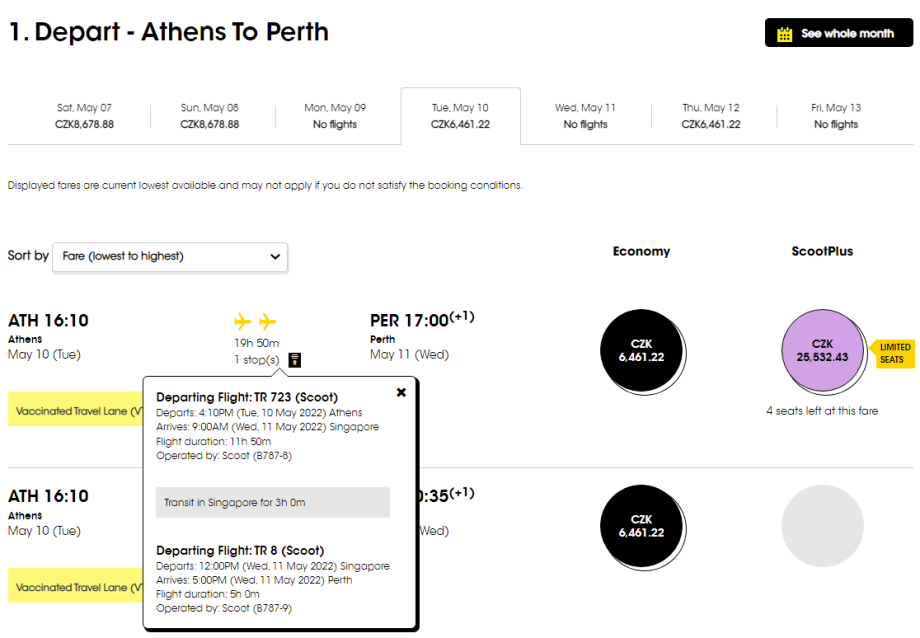Click the calendar icon in See whole month
This screenshot has height=638, width=920.
(784, 34)
